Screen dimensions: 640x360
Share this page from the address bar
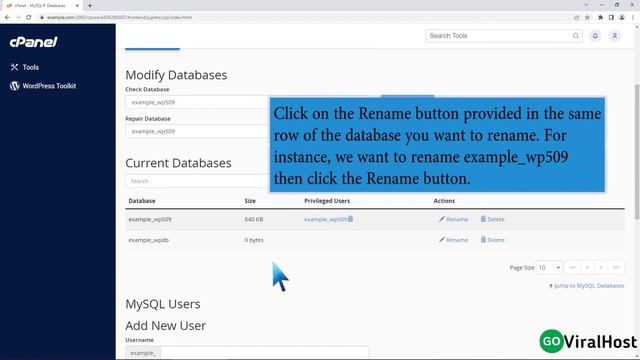pos(576,18)
